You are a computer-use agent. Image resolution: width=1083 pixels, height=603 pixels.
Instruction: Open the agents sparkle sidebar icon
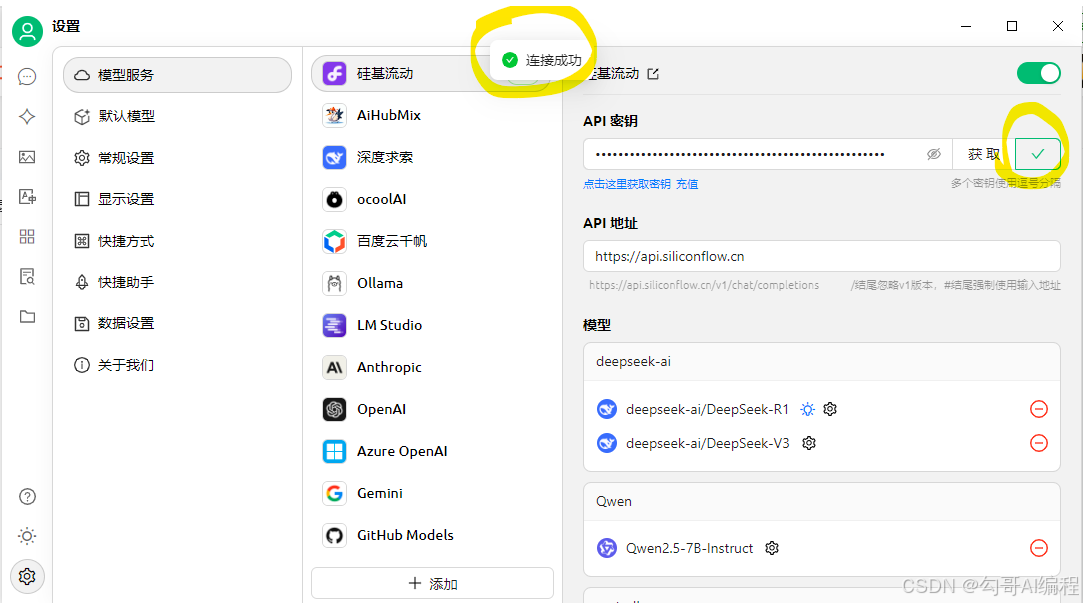pyautogui.click(x=27, y=117)
